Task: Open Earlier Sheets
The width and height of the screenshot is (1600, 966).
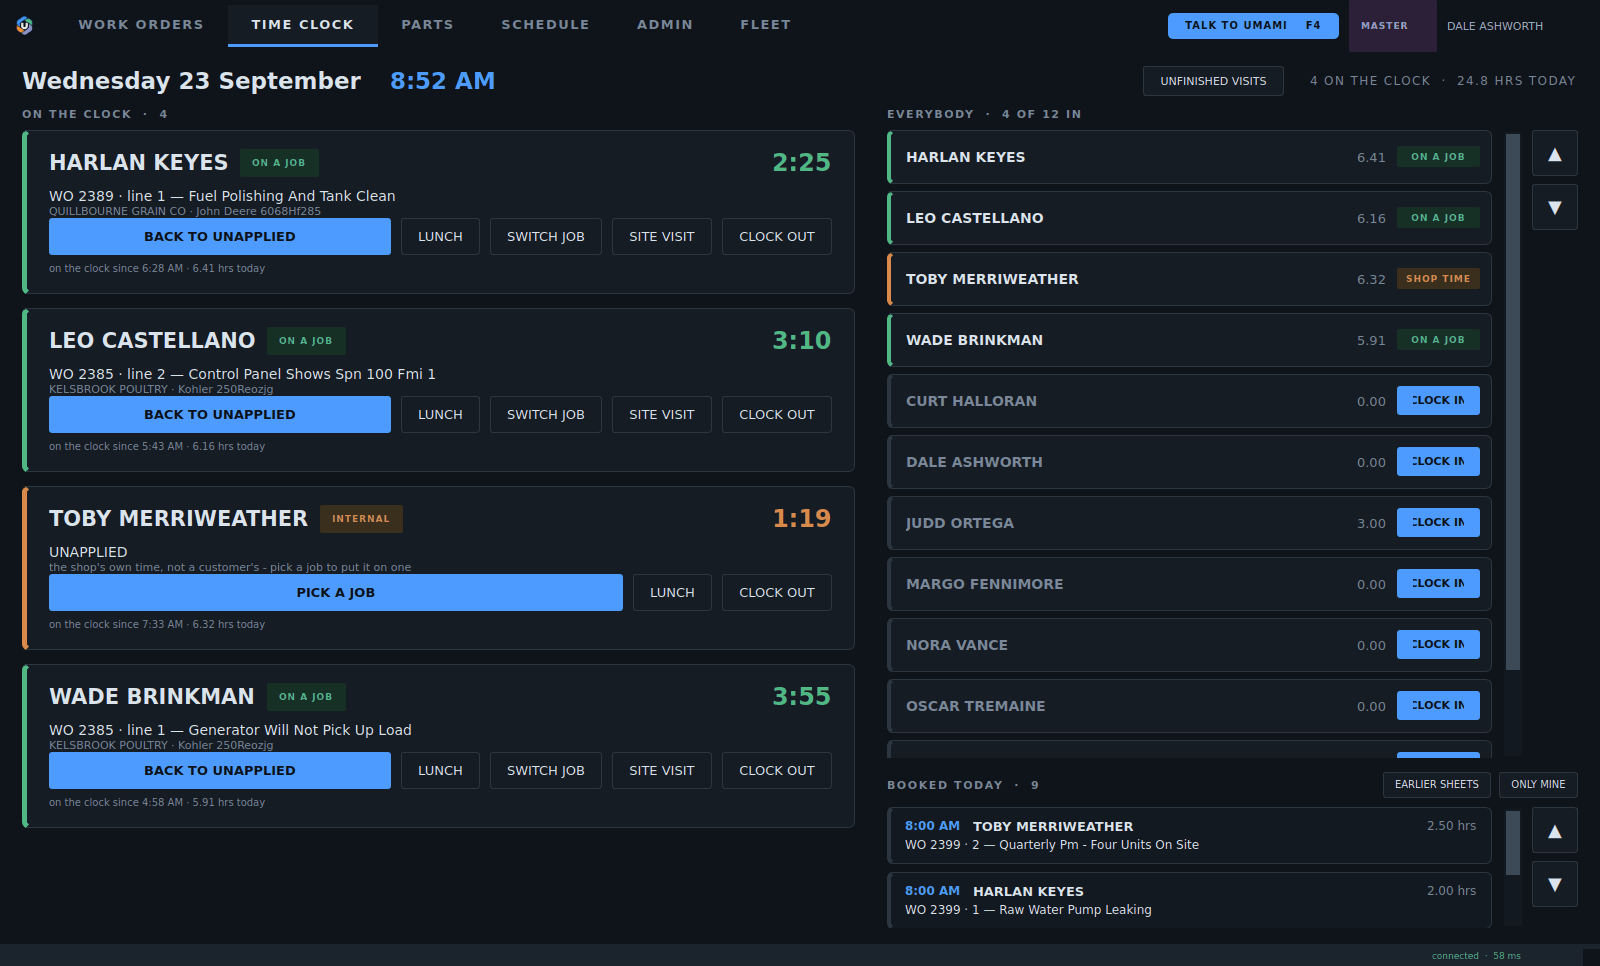Action: coord(1437,785)
